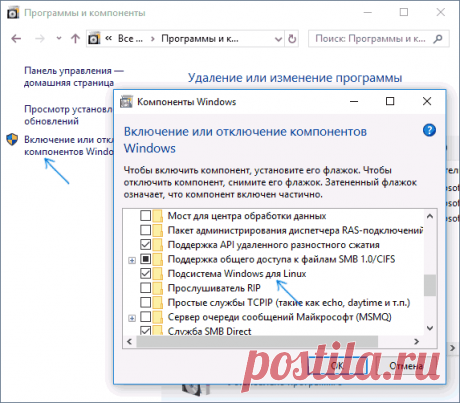
Task: Click the Programs window title icon
Action: (x=13, y=13)
